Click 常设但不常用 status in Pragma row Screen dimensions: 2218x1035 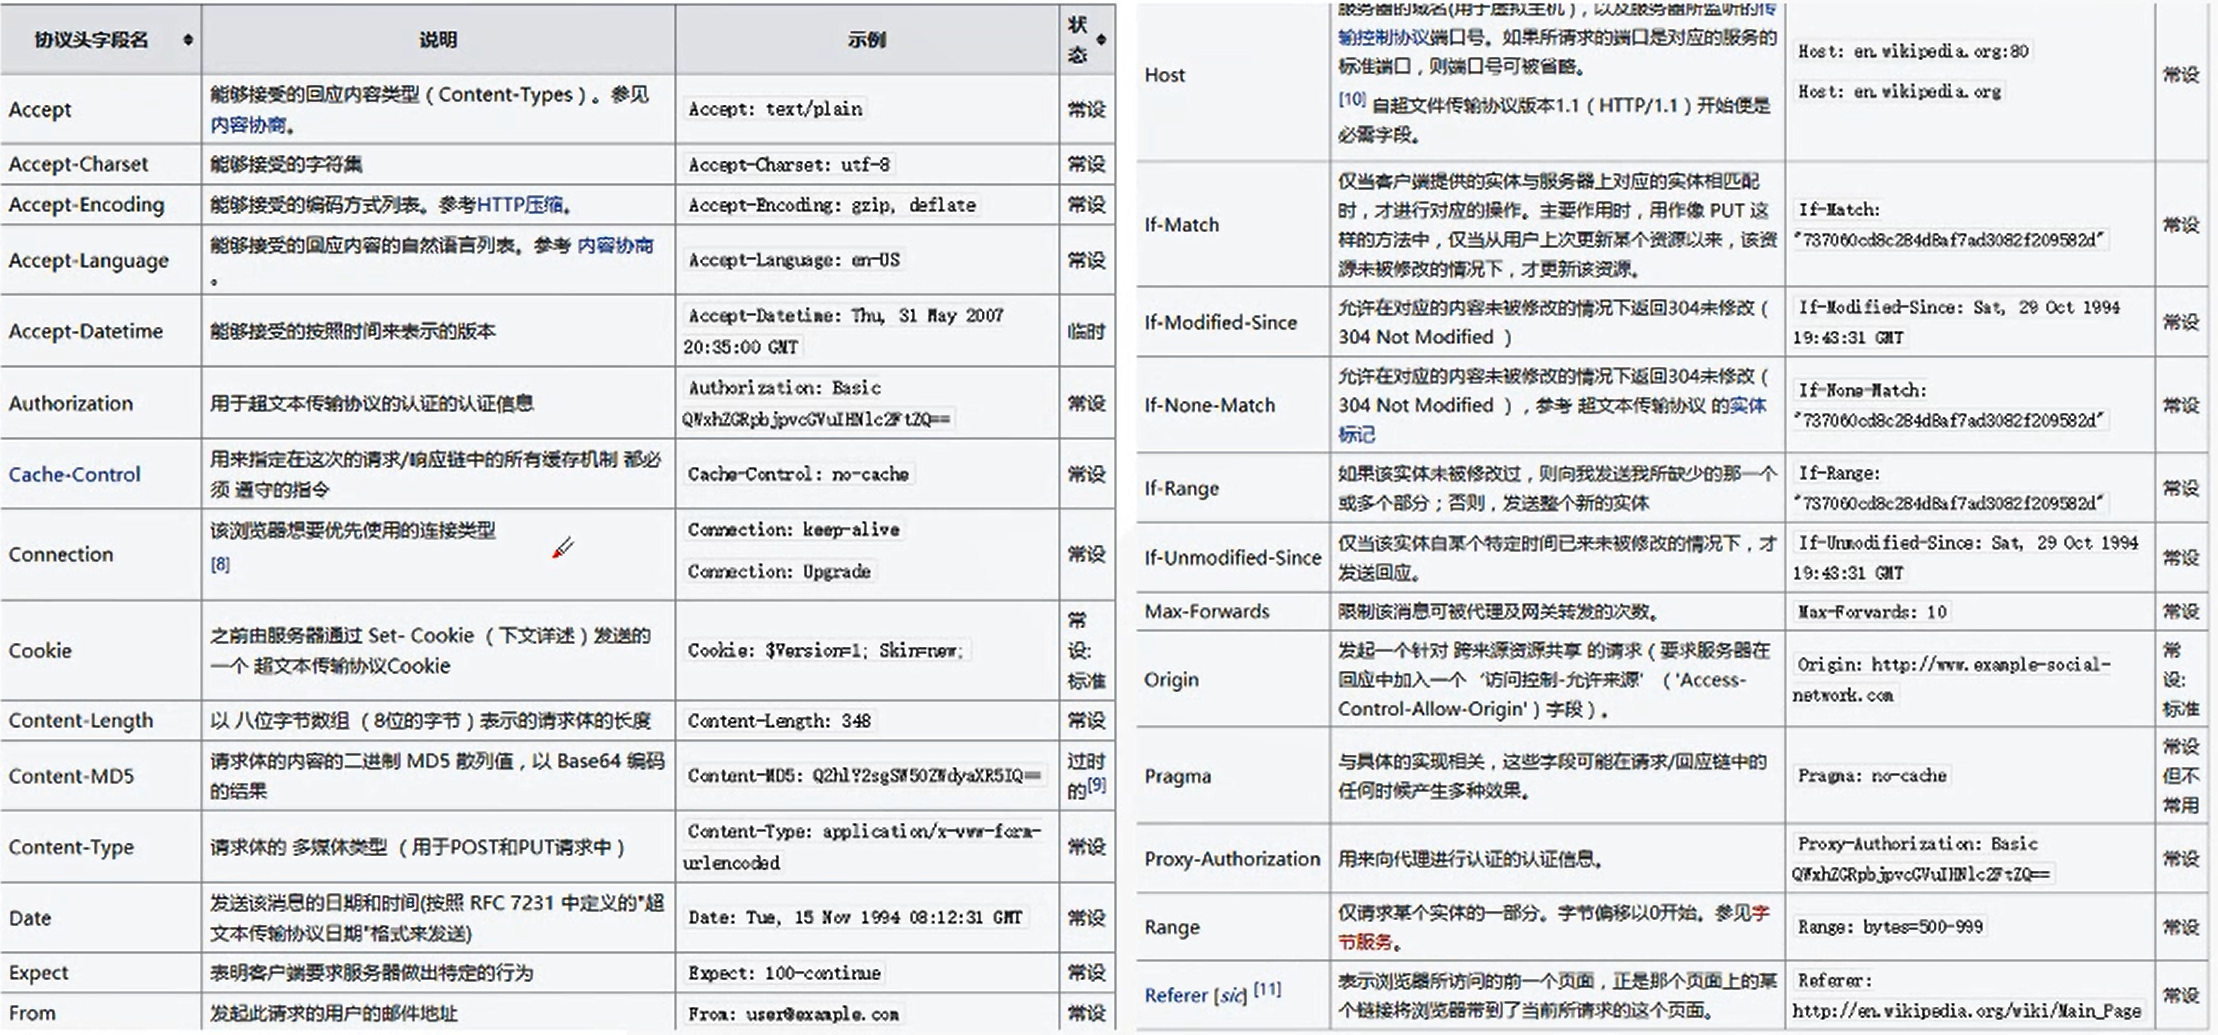[2181, 776]
